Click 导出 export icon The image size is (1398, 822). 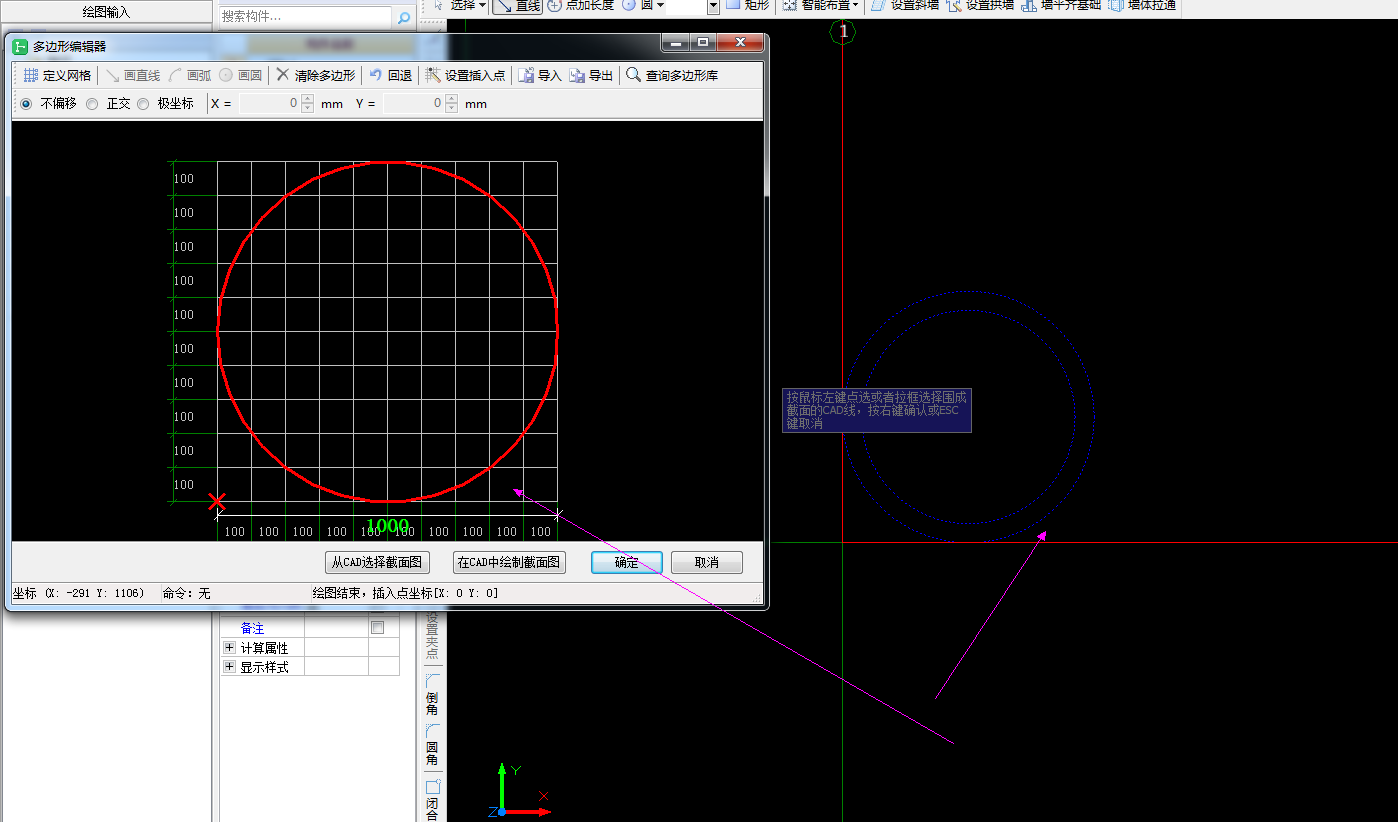tap(577, 75)
